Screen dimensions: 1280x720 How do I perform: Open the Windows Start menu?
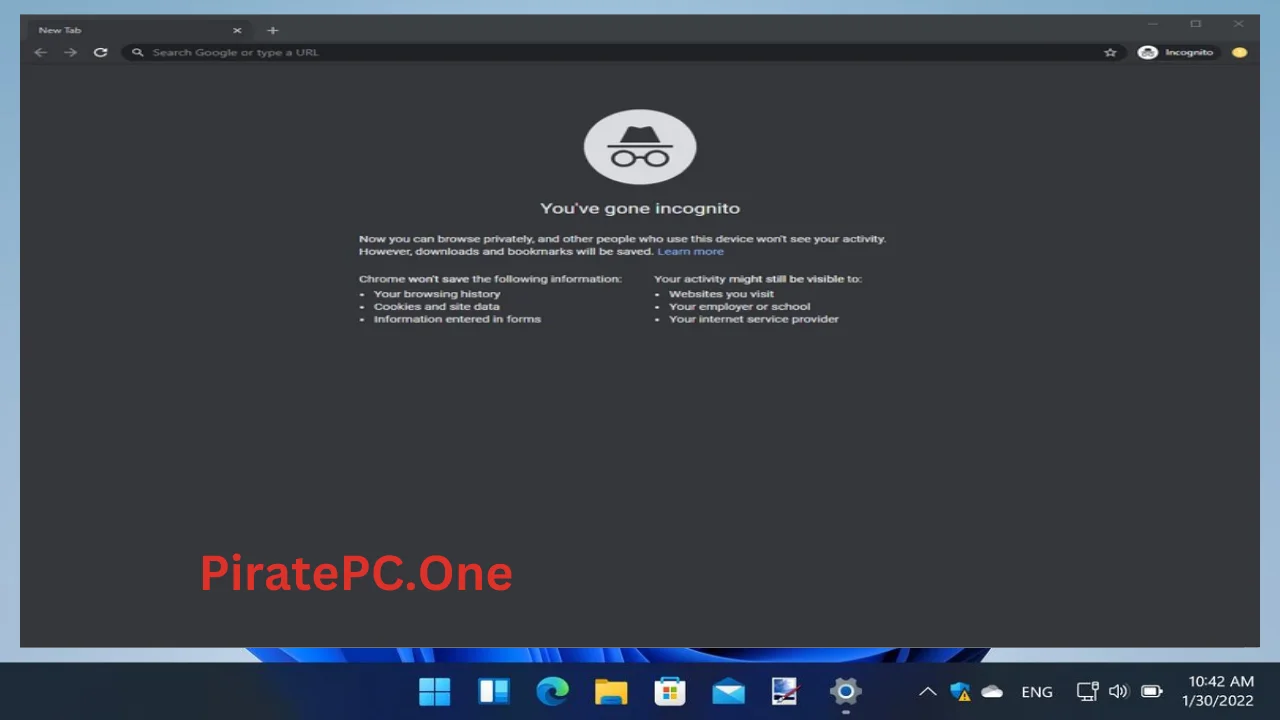(x=434, y=691)
